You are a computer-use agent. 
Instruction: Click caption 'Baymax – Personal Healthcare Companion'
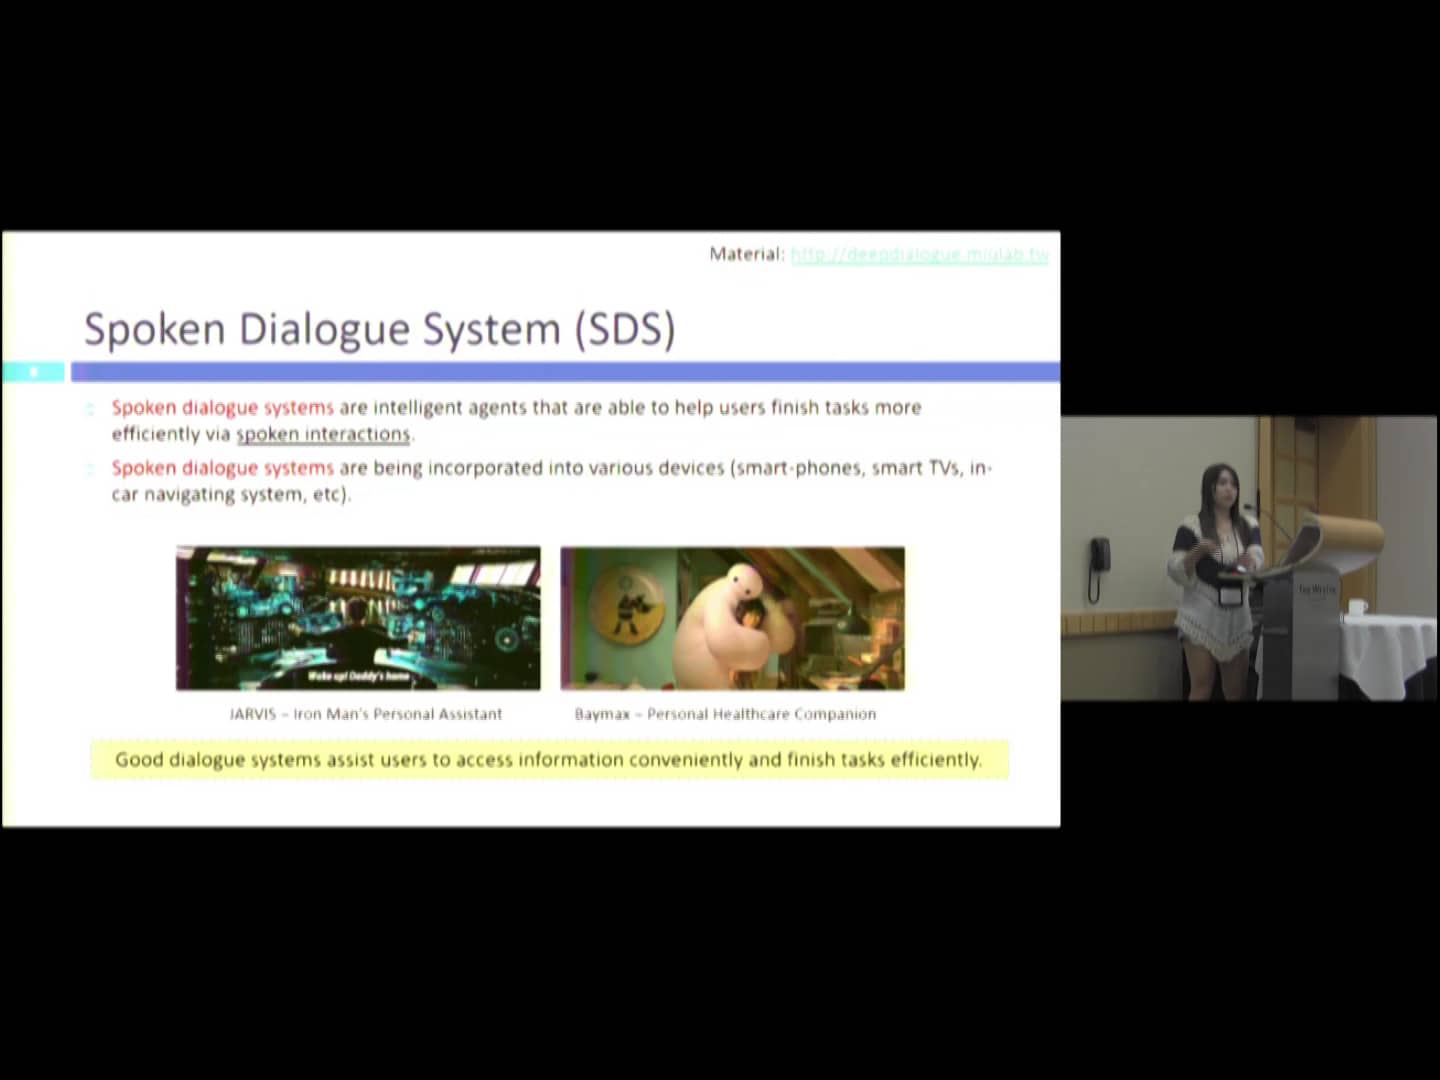click(725, 714)
